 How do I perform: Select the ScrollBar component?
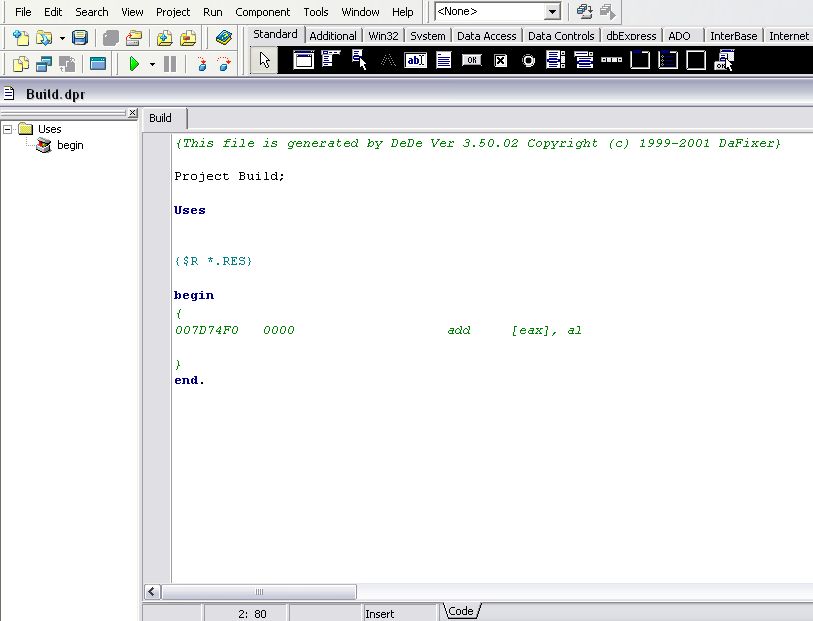tap(612, 60)
